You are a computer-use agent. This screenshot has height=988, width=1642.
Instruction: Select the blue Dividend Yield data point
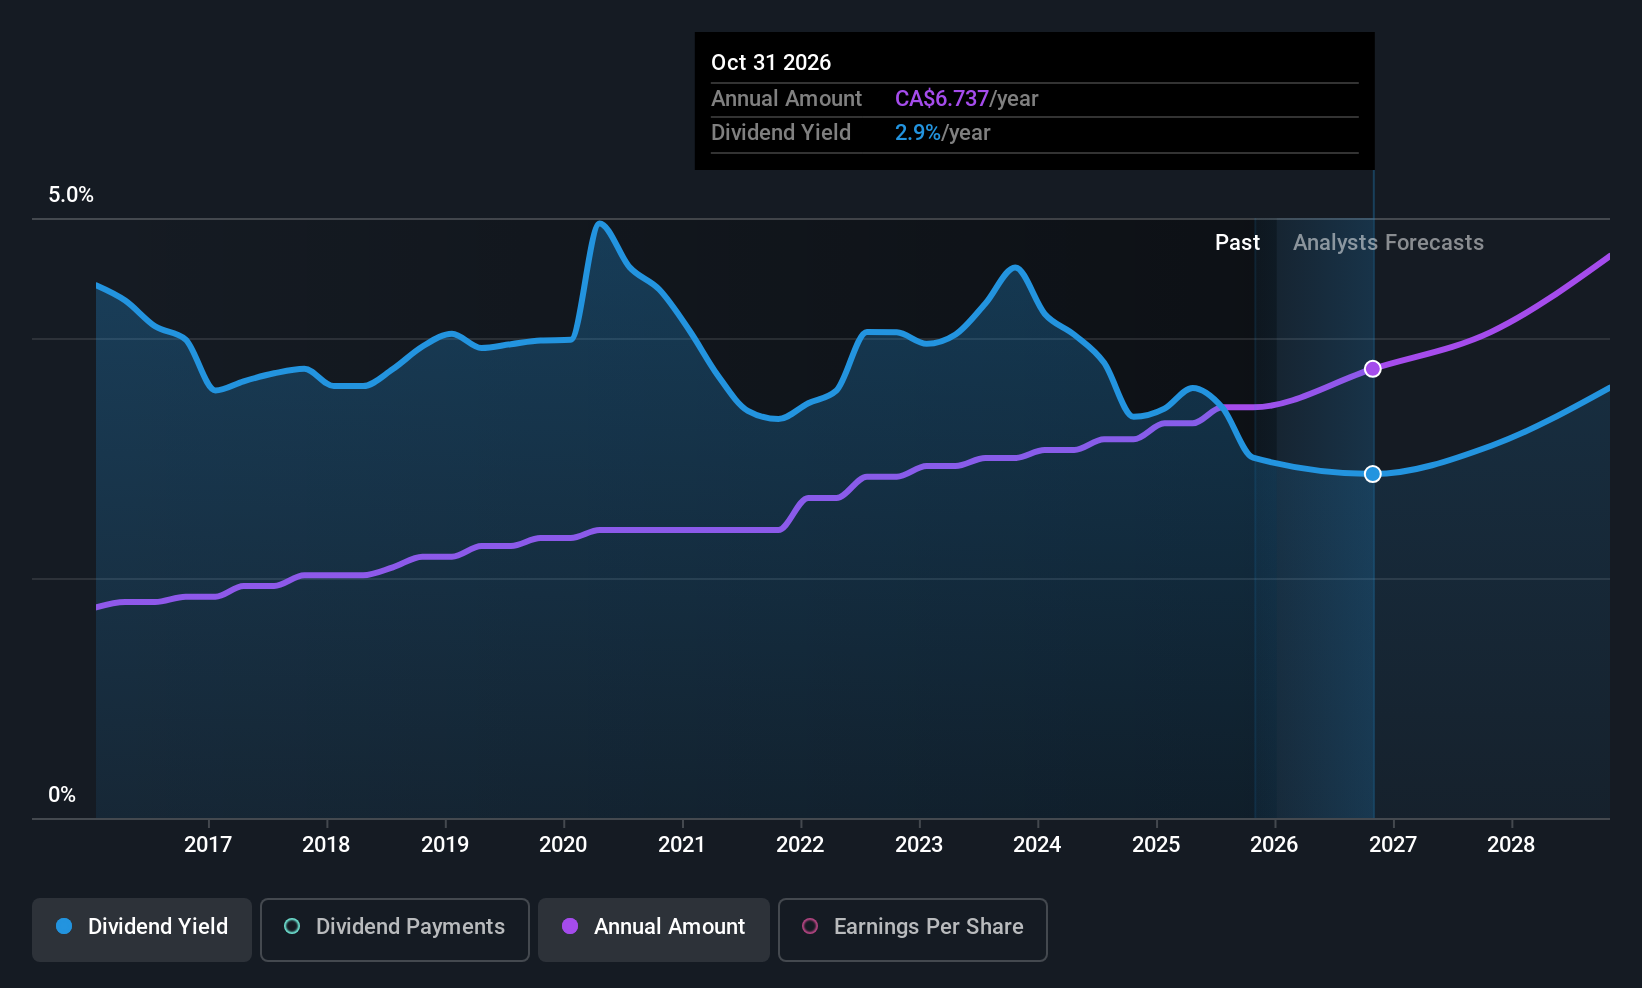pyautogui.click(x=1373, y=474)
